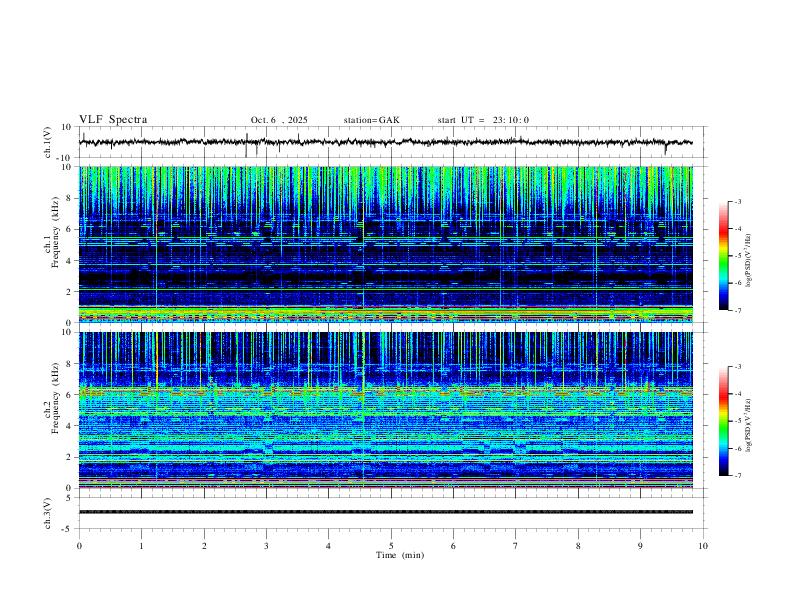
Task: Click the "-7" tick on the upper colorbar
Action: [738, 310]
